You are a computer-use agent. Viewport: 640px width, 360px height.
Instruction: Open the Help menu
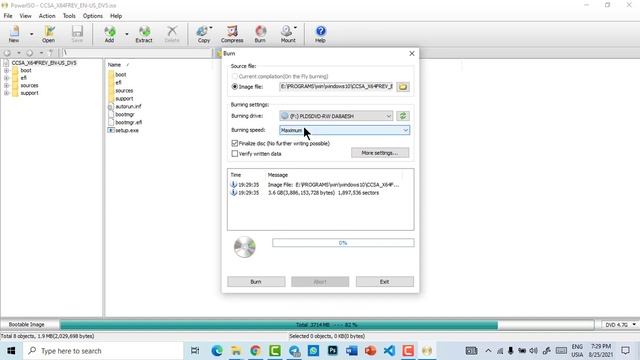pos(116,16)
